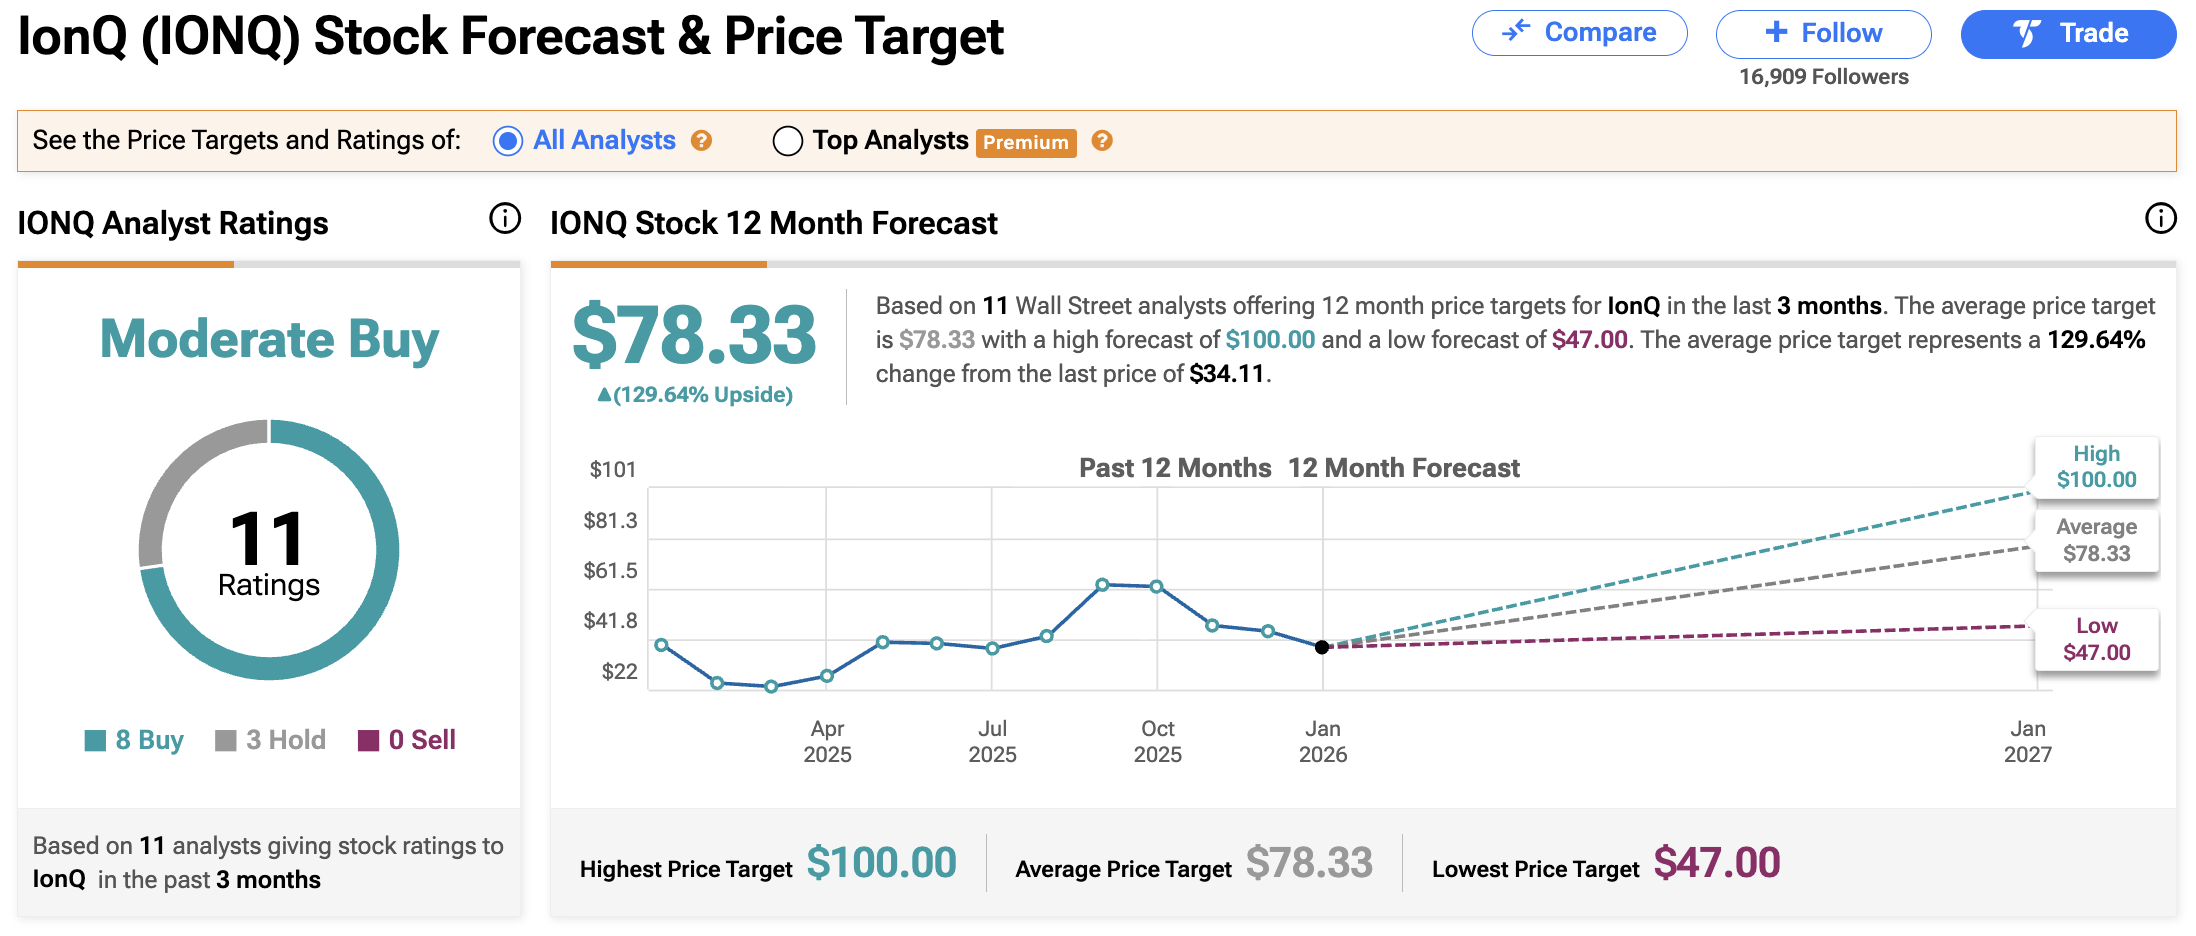
Task: Click the Top Analysts help question mark
Action: pyautogui.click(x=1102, y=141)
